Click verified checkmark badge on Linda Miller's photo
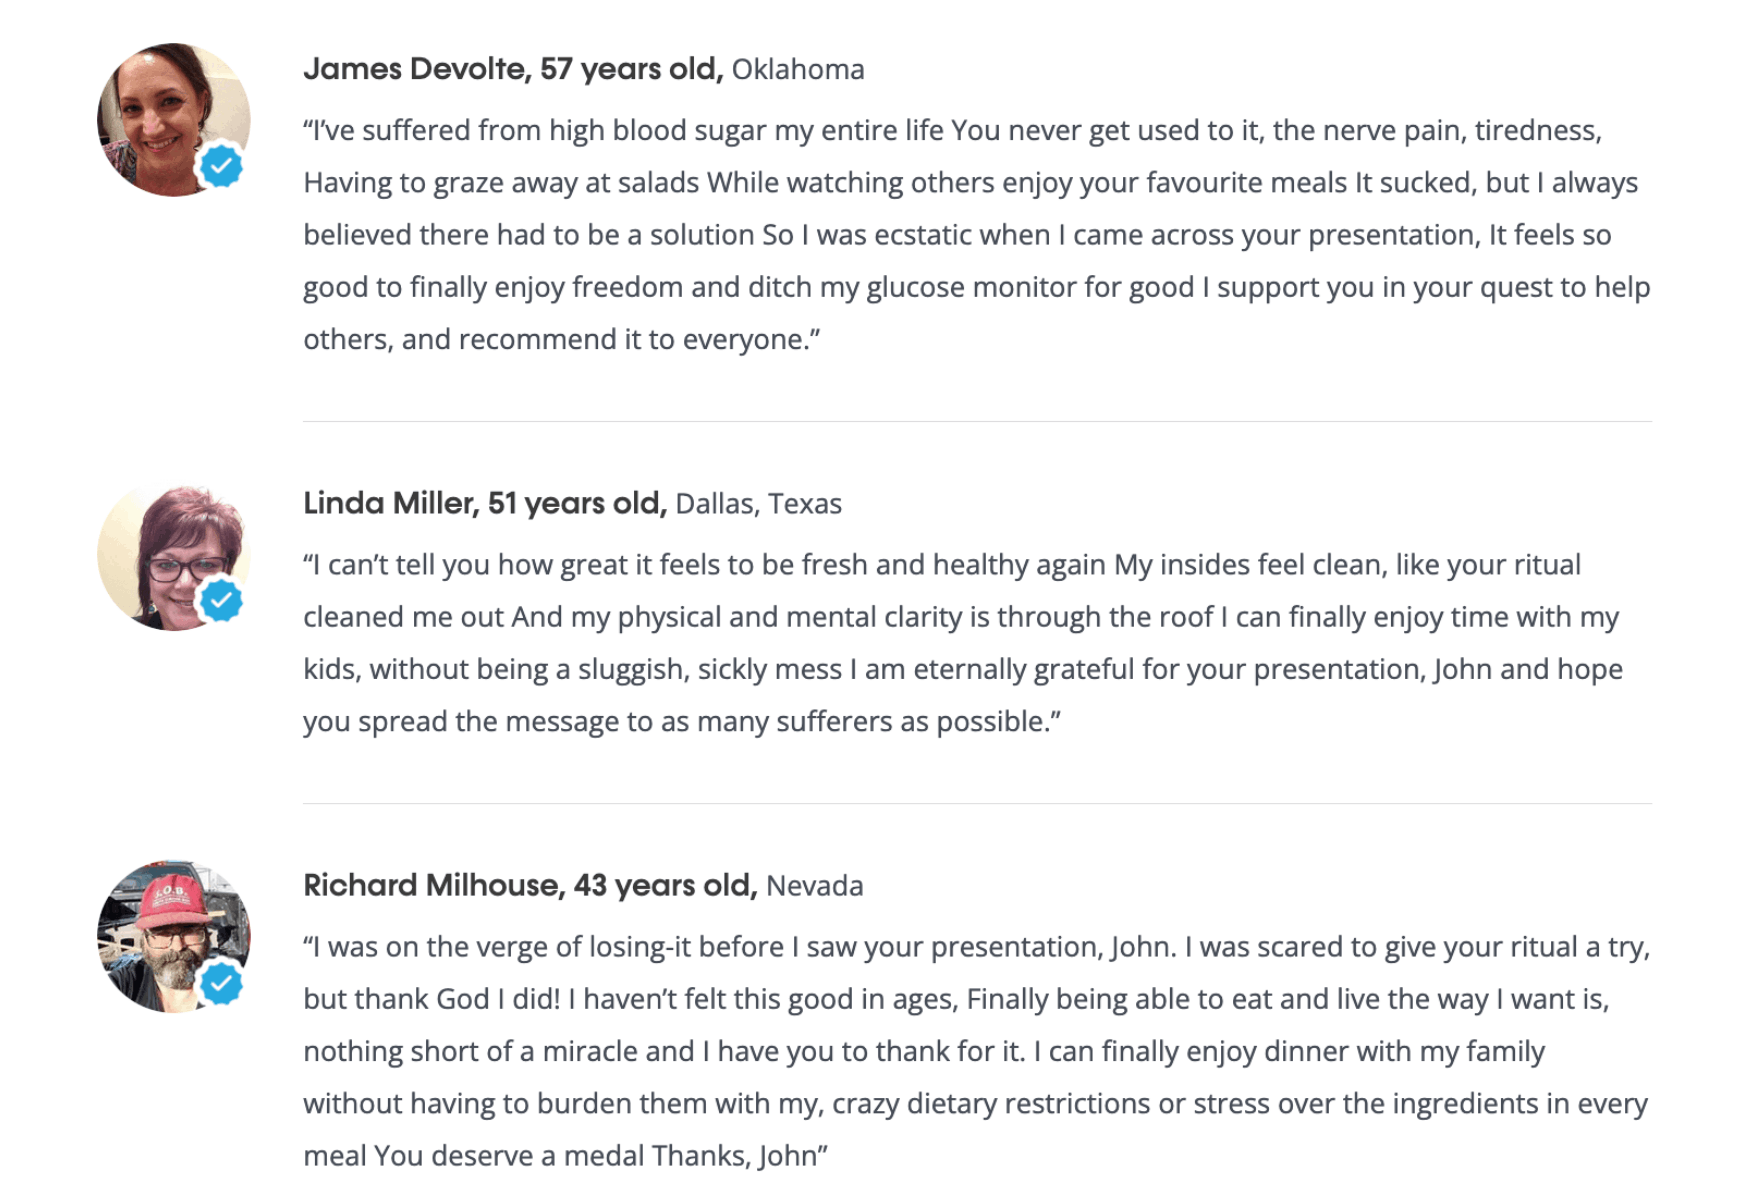Screen dimensions: 1754x1195 (222, 601)
